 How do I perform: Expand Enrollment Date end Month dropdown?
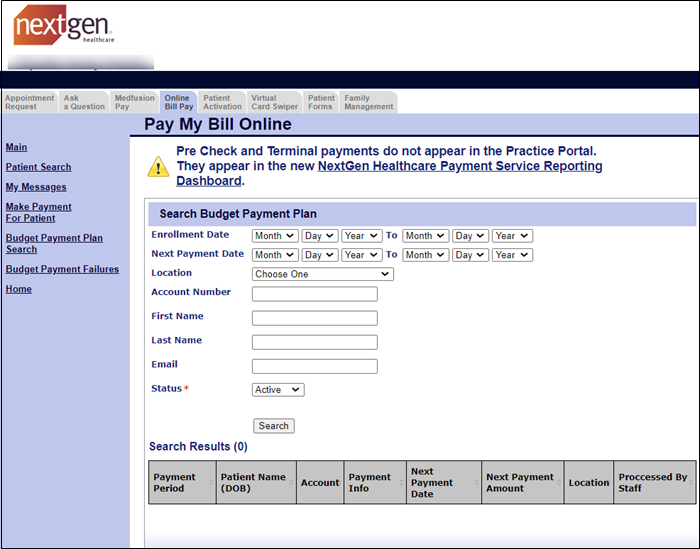[x=425, y=236]
